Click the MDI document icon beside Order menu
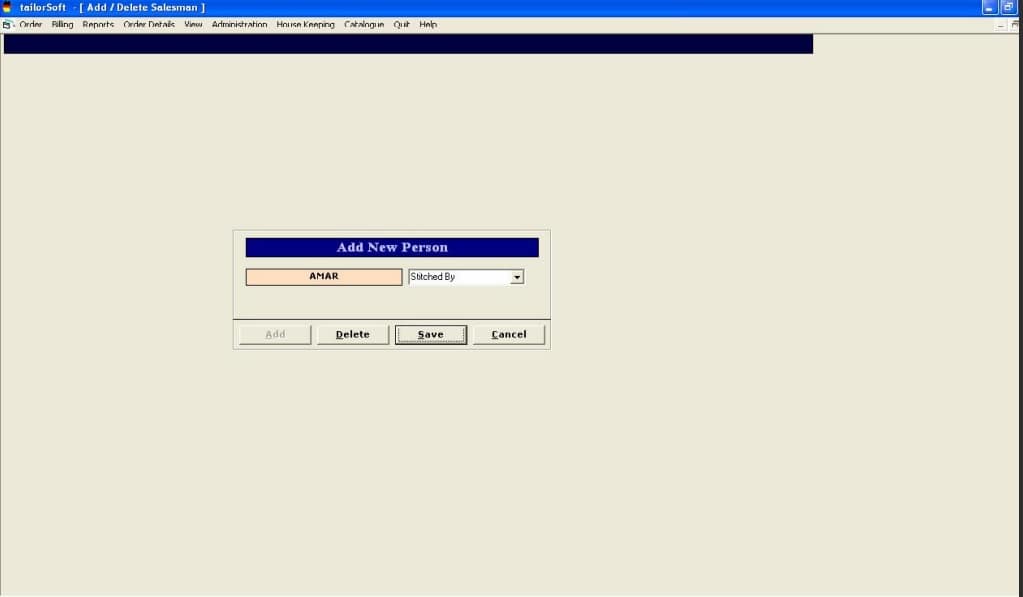The height and width of the screenshot is (597, 1023). click(7, 25)
